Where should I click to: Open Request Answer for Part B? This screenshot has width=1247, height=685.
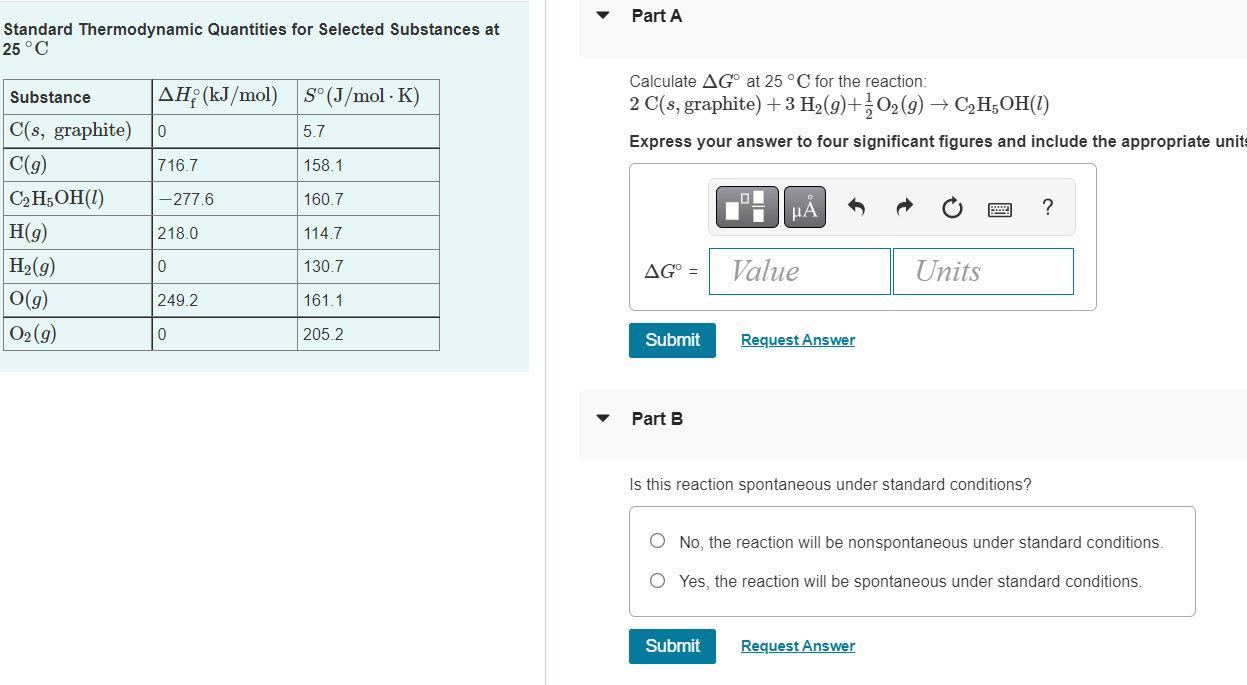(x=797, y=645)
